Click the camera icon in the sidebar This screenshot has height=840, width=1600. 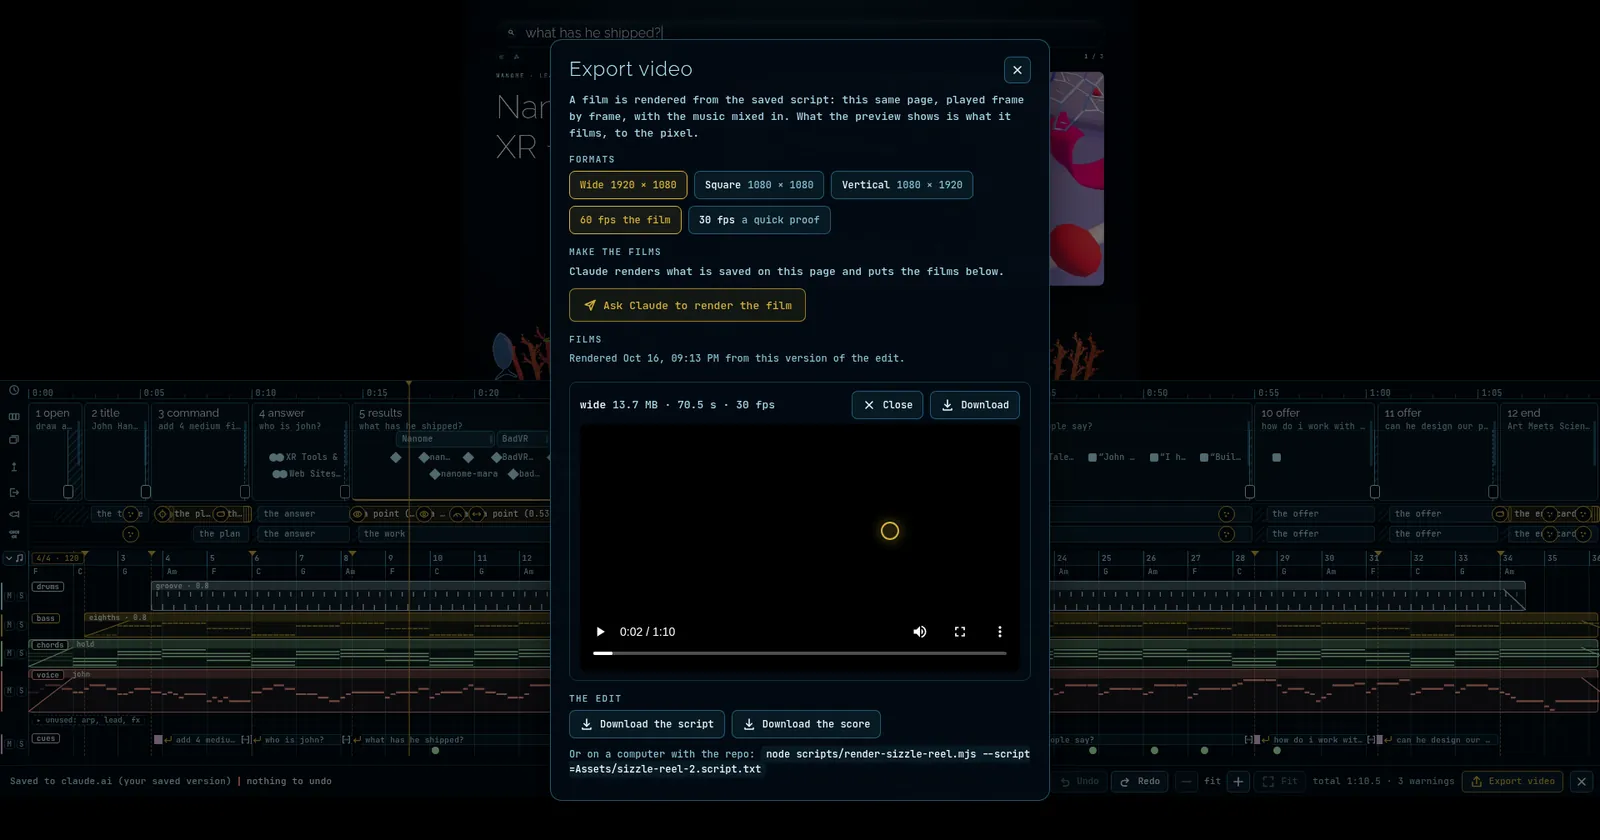coord(14,514)
